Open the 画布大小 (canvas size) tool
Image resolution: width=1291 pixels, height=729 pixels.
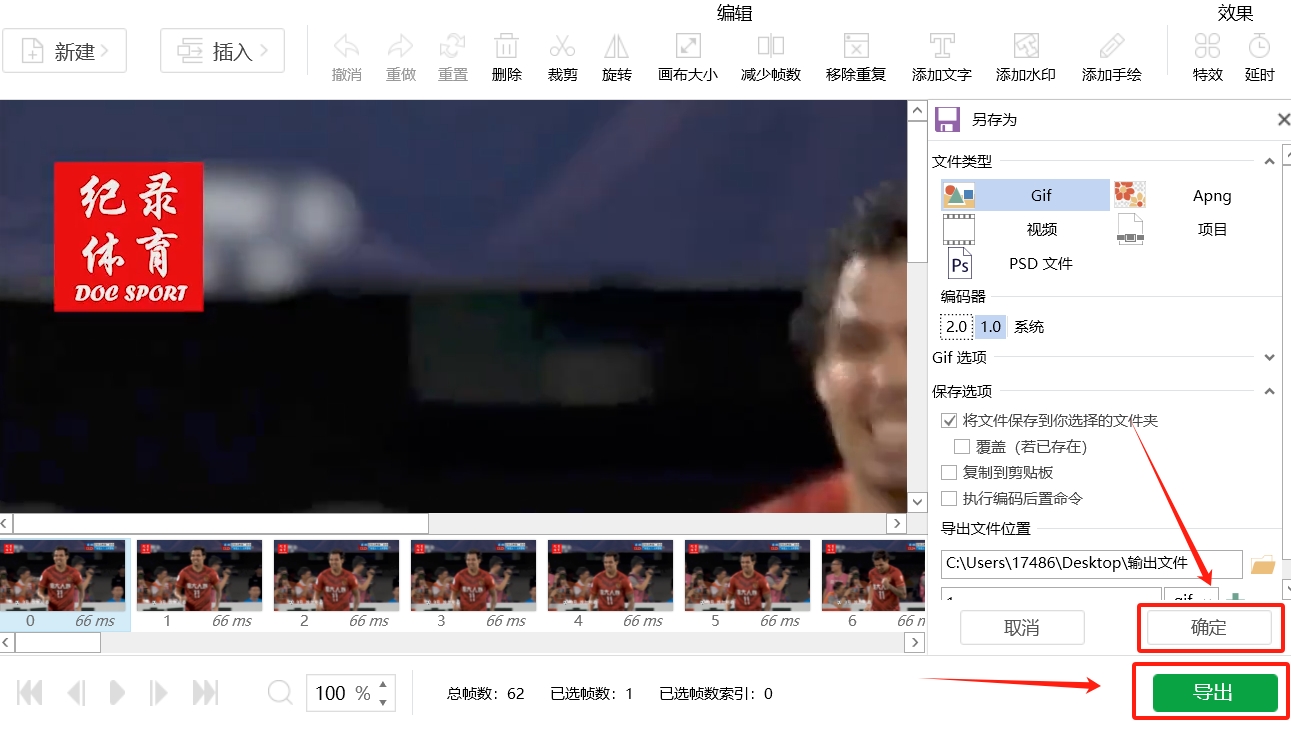point(688,46)
